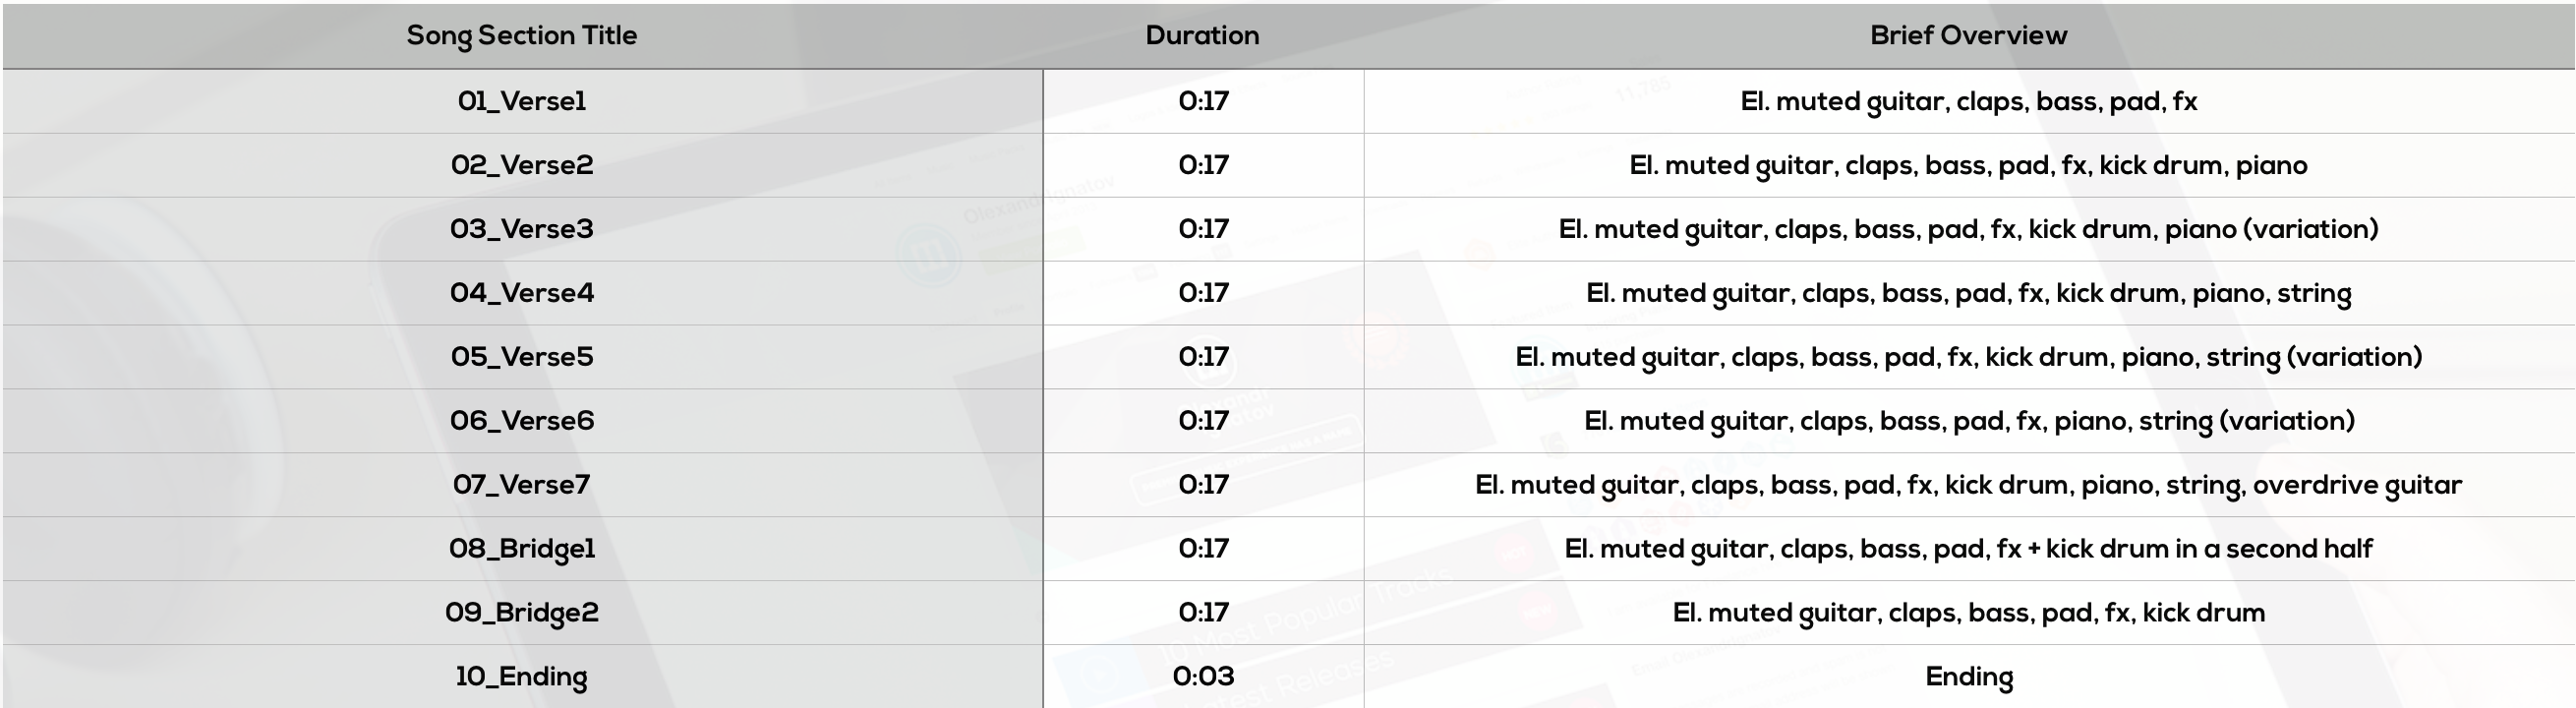Click the overview with kick drum in second half
The height and width of the screenshot is (708, 2576).
click(1968, 549)
